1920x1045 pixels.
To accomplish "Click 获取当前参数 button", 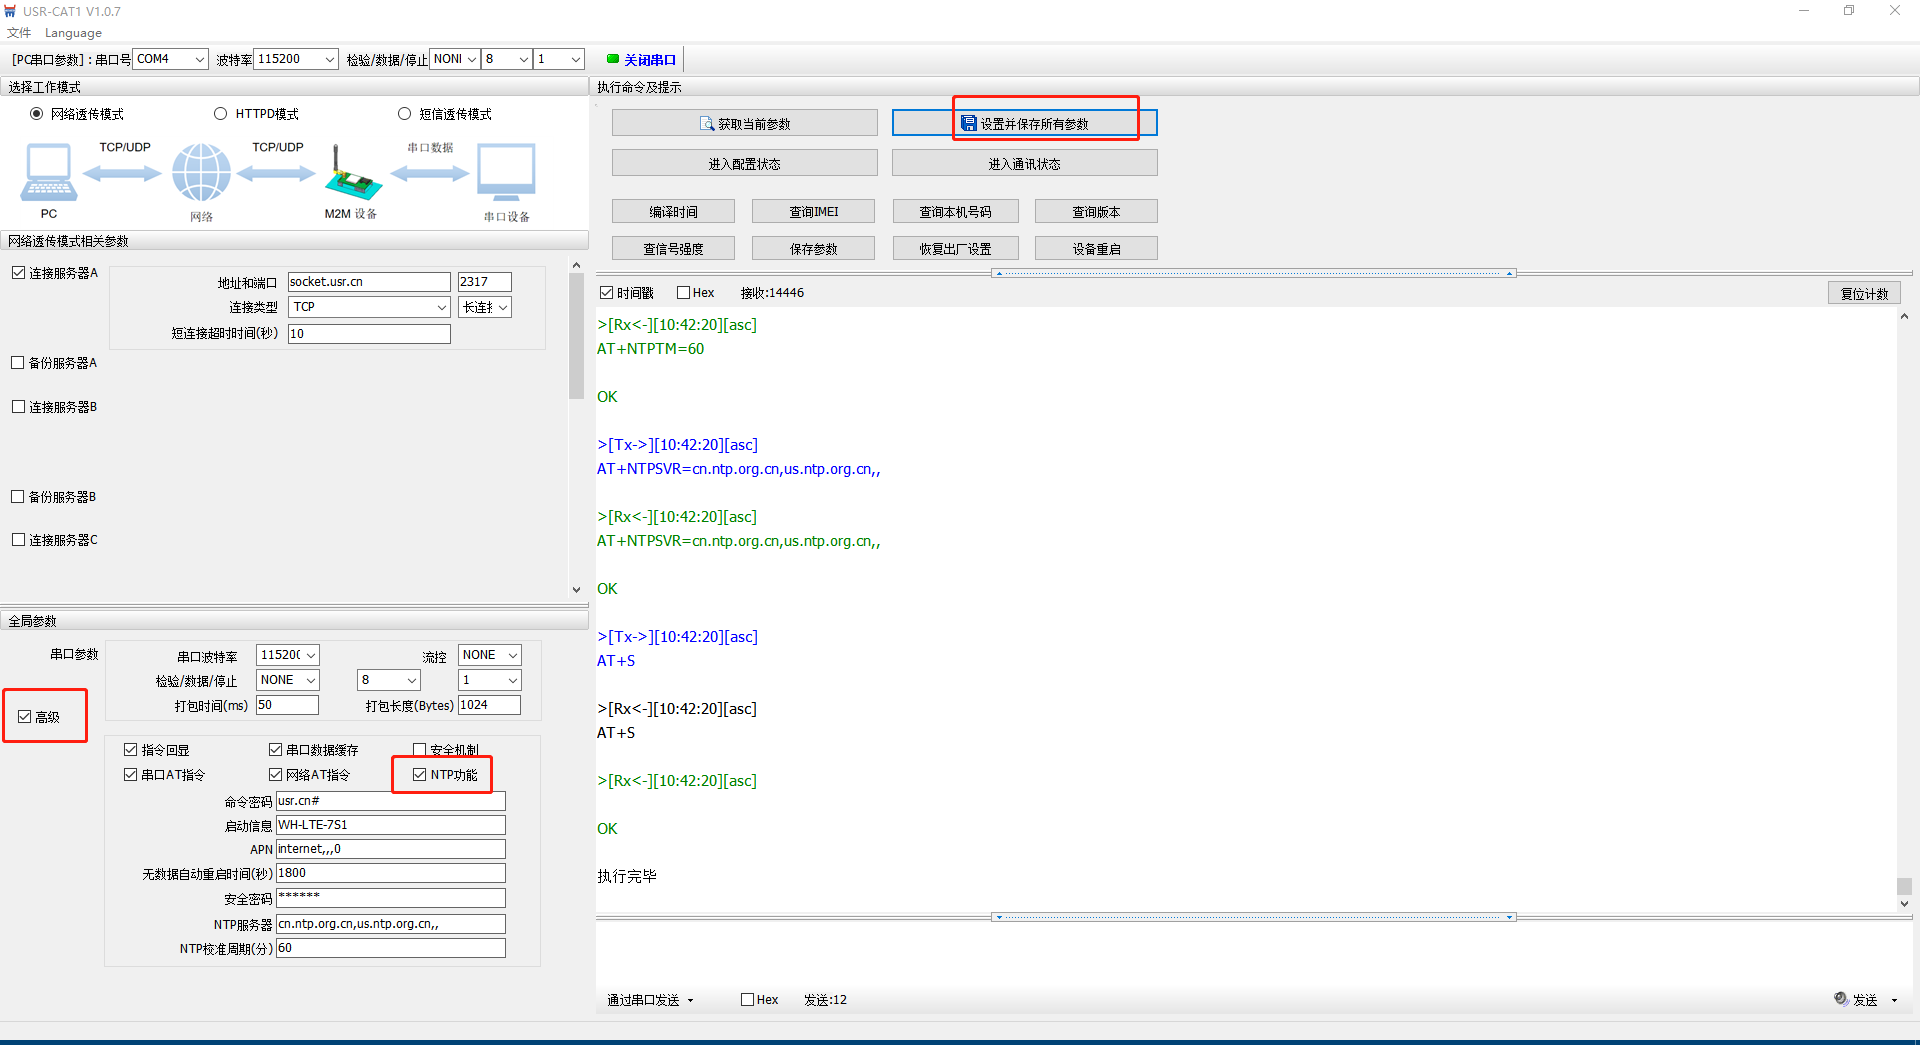I will click(744, 123).
